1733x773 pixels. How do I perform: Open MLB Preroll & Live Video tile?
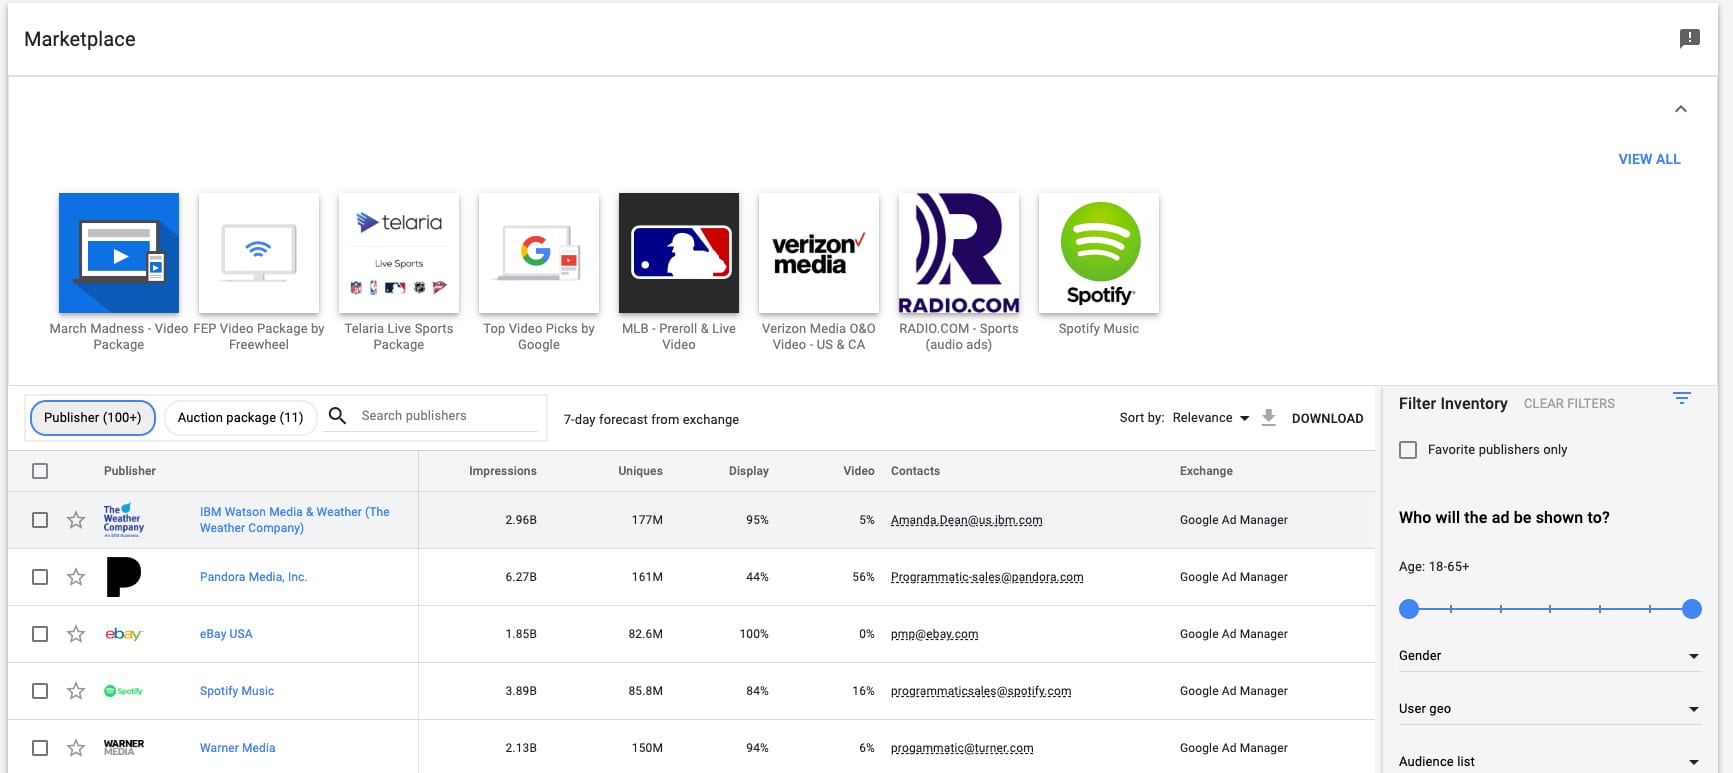click(679, 253)
